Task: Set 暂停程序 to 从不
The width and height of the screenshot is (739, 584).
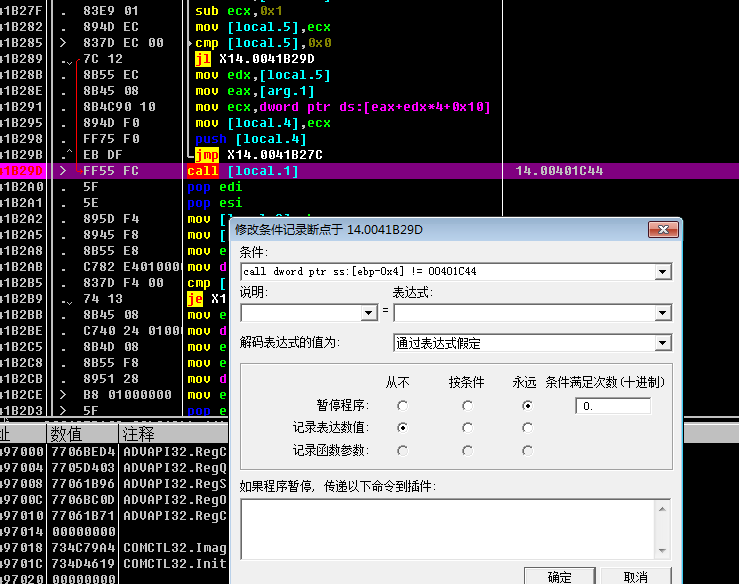Action: coord(402,405)
